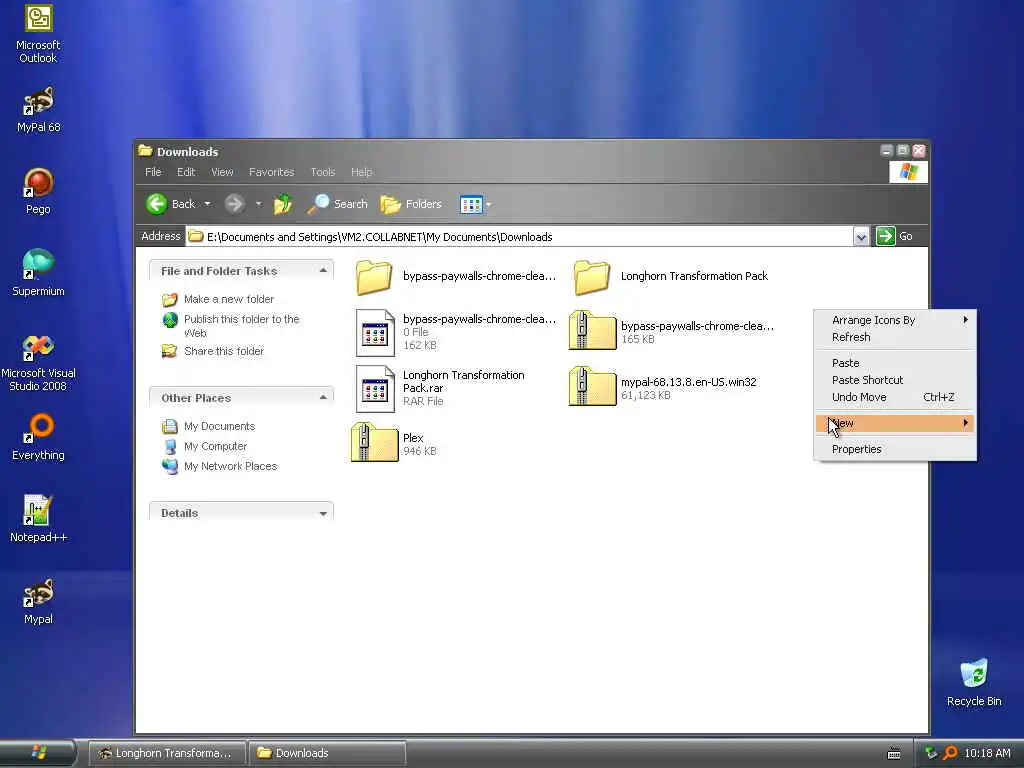Launch Supermium browser shortcut

(38, 273)
